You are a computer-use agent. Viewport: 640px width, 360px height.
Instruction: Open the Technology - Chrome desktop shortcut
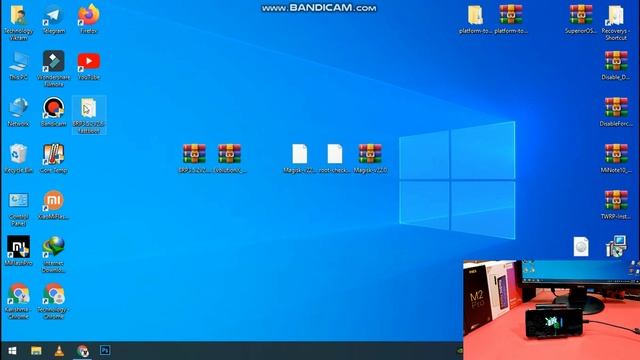53,301
